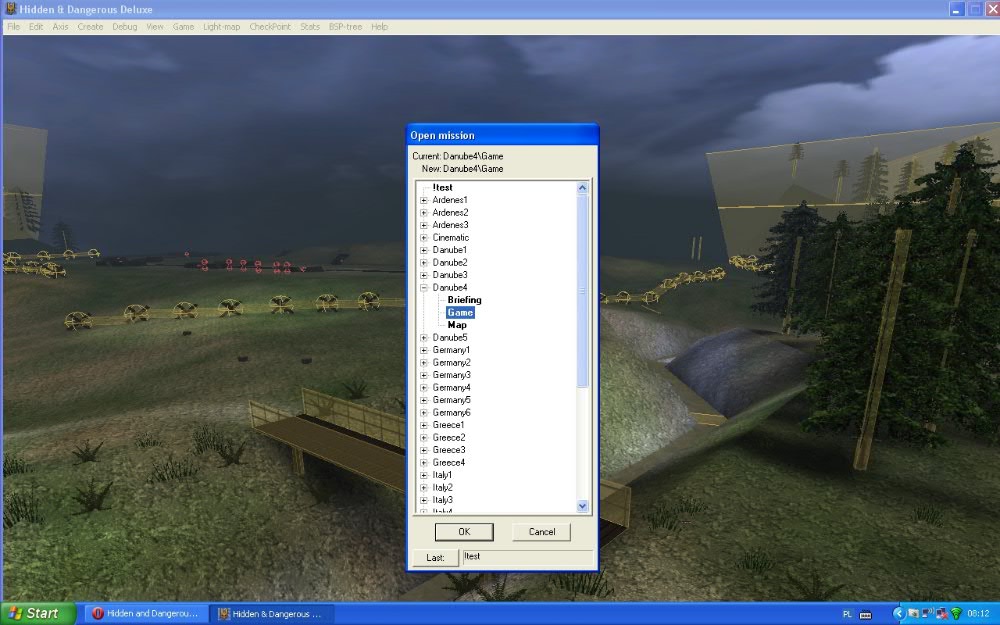Open the File menu

(x=13, y=27)
